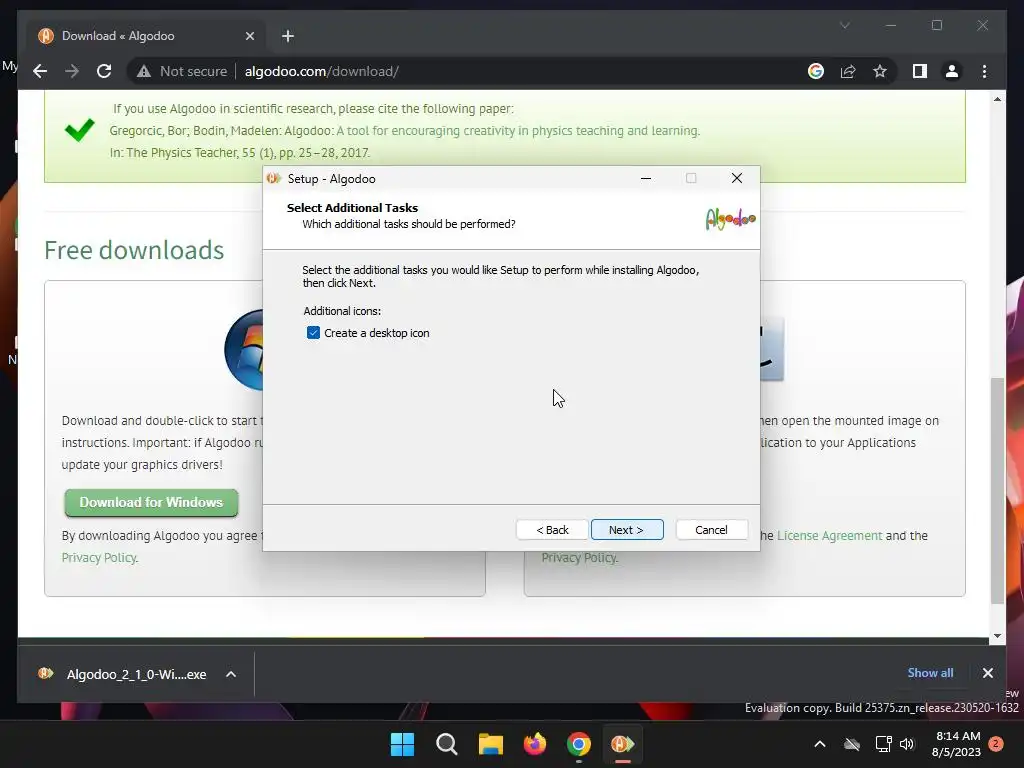
Task: Click the Additional icons: label
Action: (342, 311)
